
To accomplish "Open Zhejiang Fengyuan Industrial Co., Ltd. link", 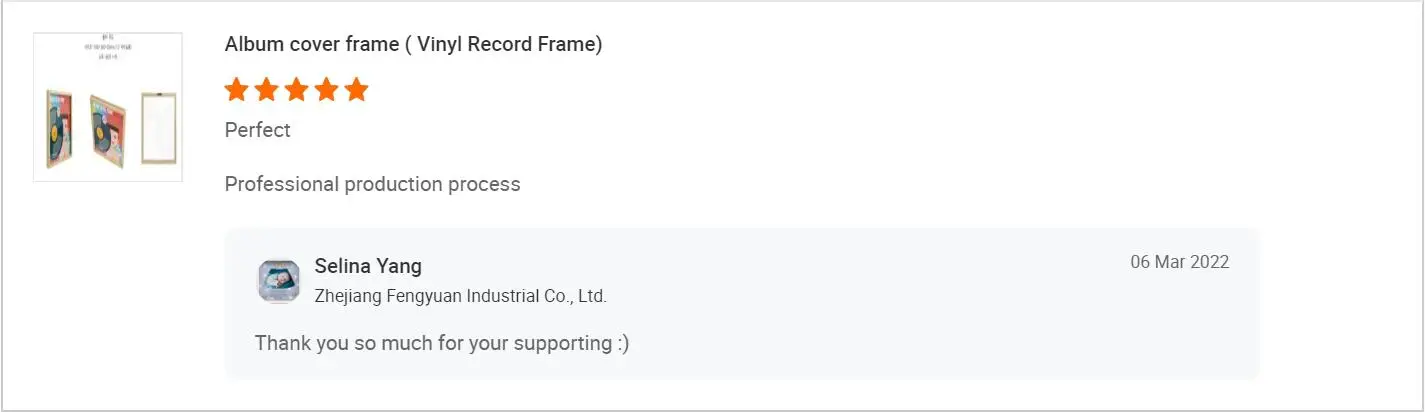I will click(460, 296).
